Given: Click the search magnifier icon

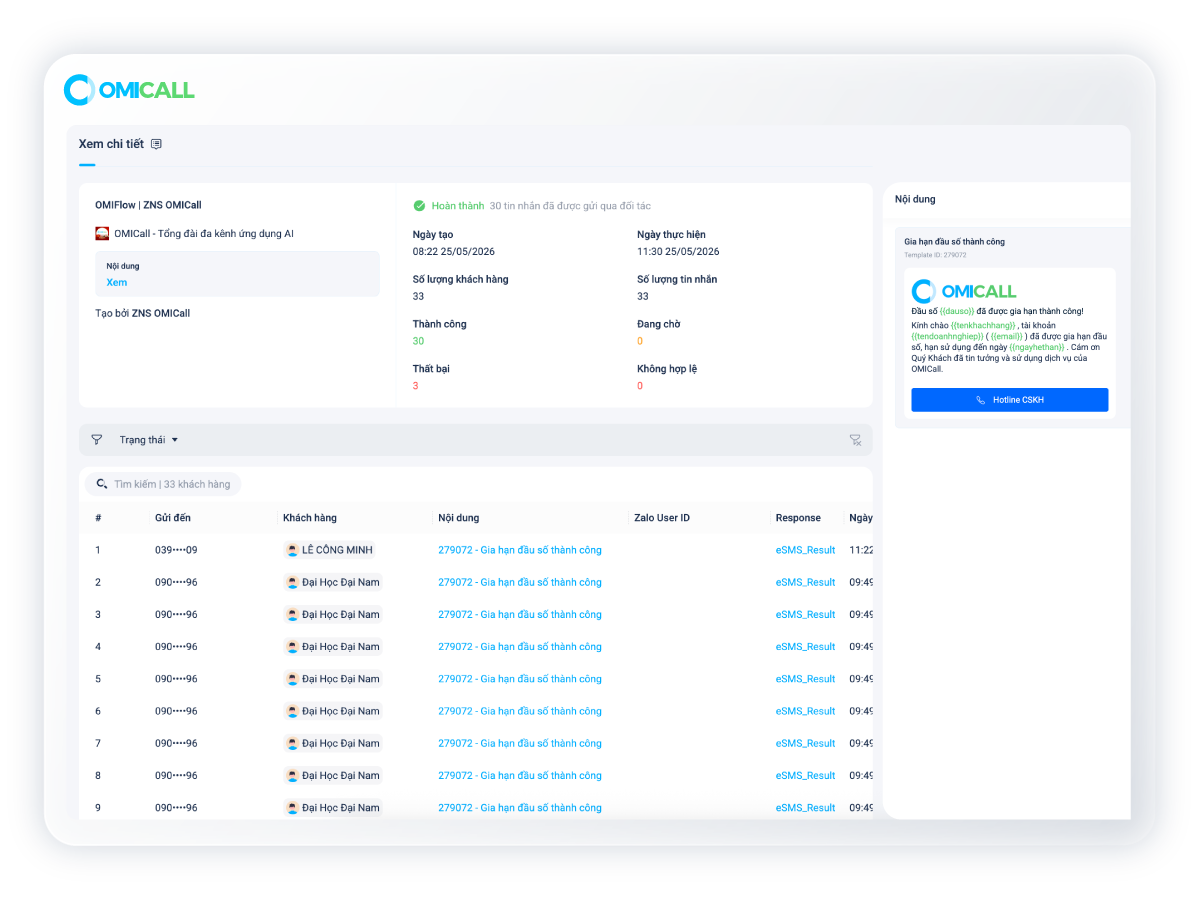Looking at the screenshot, I should click(102, 484).
